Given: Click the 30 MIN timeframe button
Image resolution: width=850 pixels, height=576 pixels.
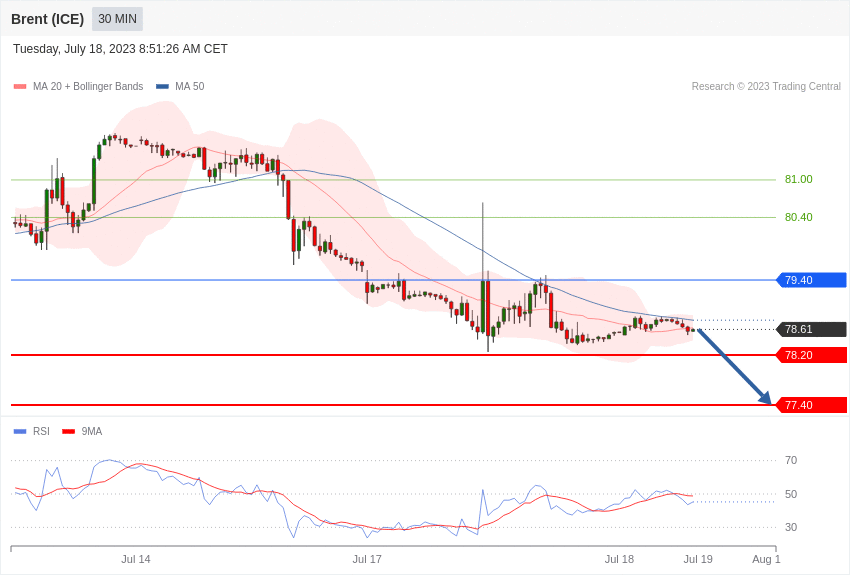Looking at the screenshot, I should click(x=117, y=19).
